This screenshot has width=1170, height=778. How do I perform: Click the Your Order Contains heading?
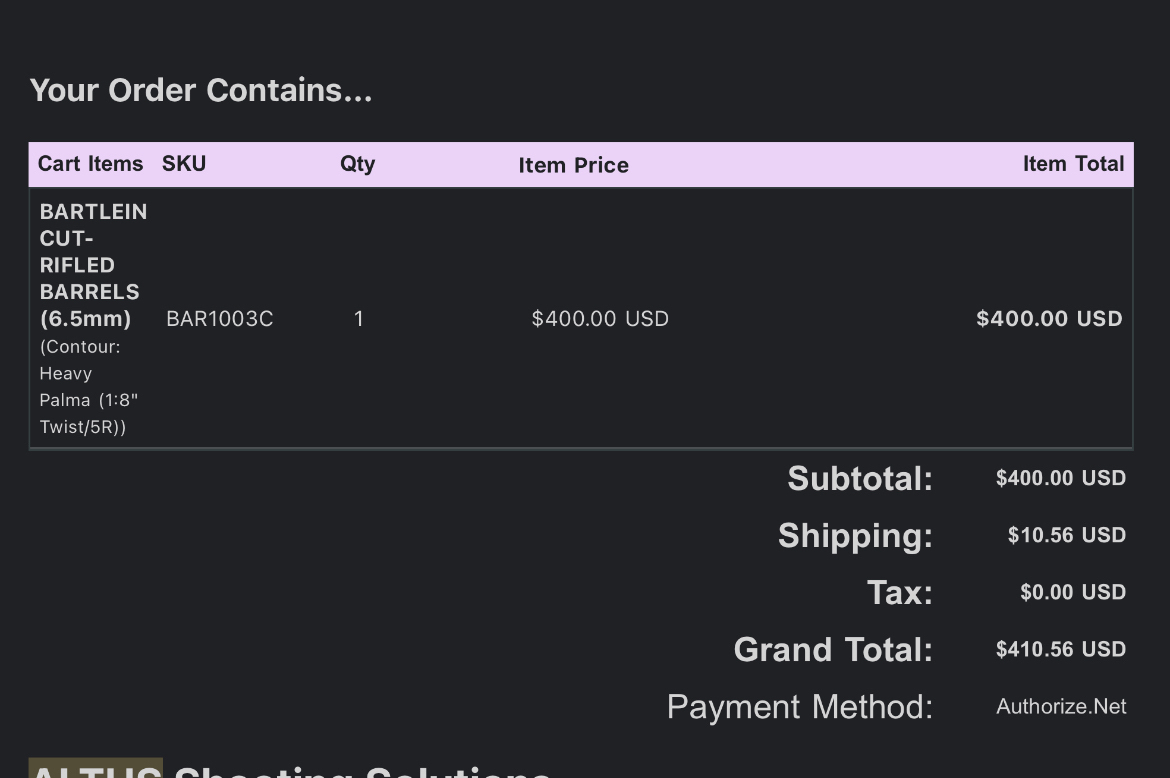201,90
